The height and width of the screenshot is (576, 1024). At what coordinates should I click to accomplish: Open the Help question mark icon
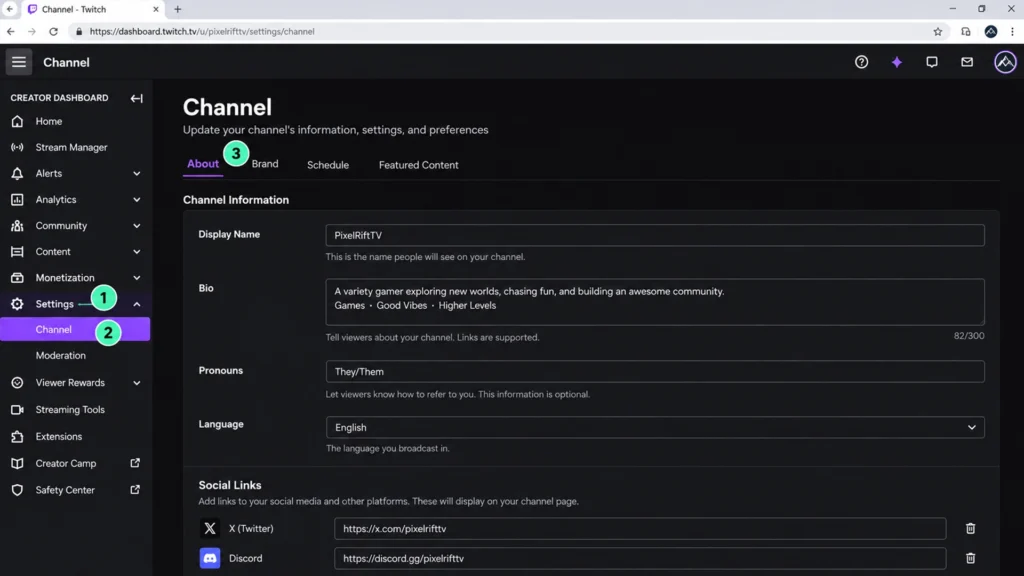point(861,62)
